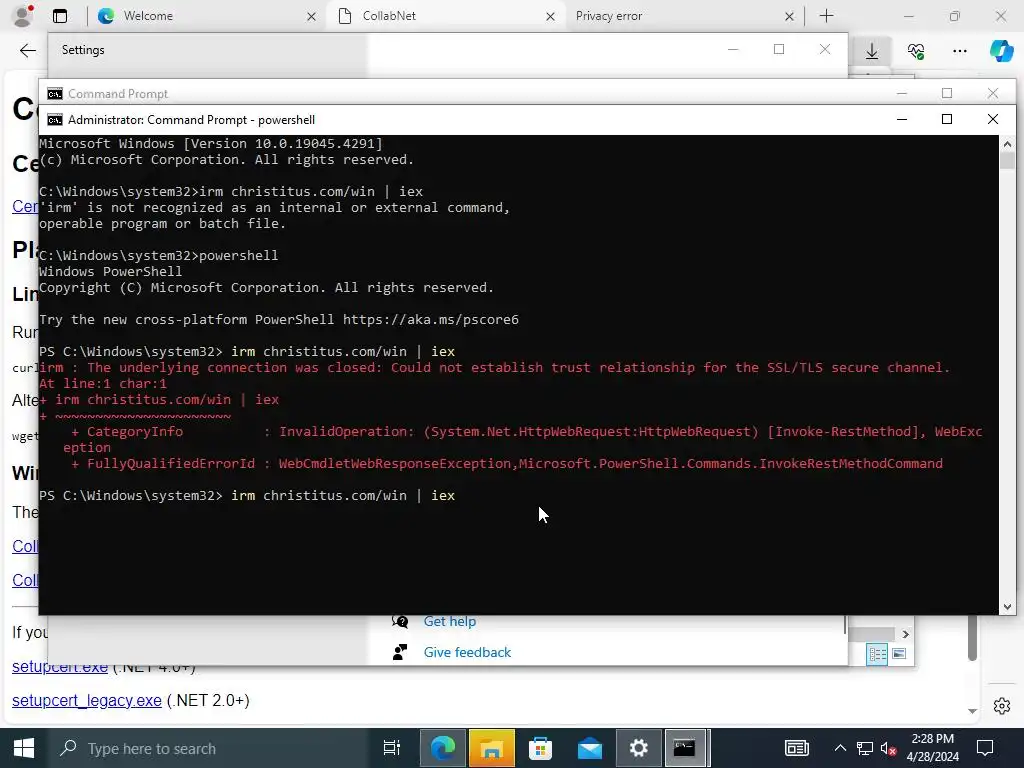
Task: Go back in Edge browser
Action: [x=27, y=50]
